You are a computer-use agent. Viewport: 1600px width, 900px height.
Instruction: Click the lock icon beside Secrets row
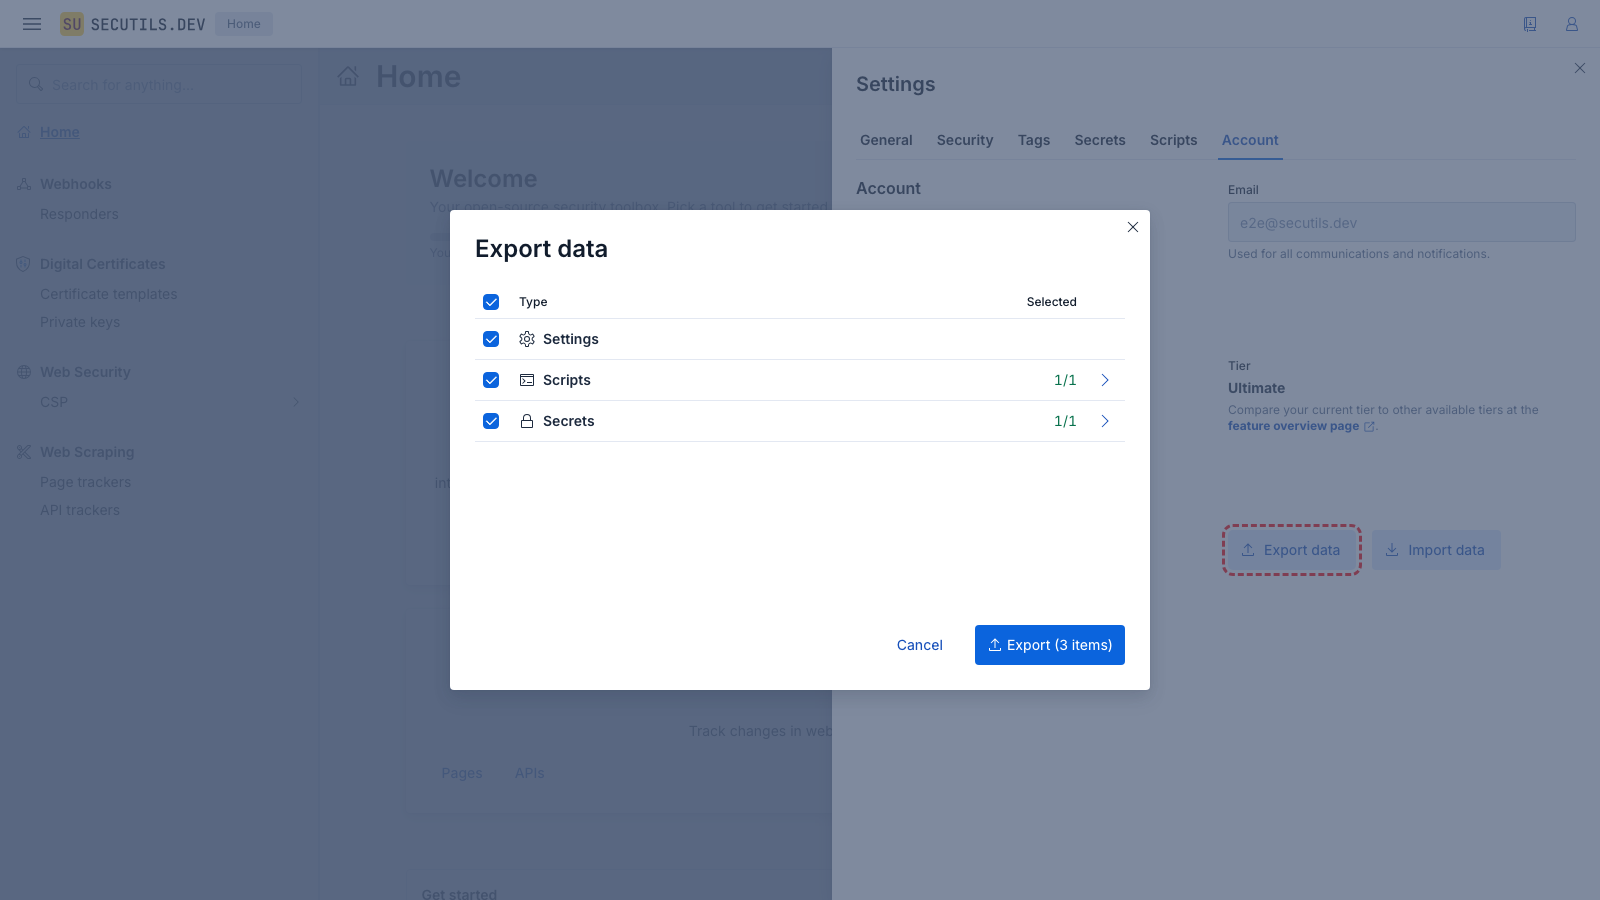click(527, 421)
